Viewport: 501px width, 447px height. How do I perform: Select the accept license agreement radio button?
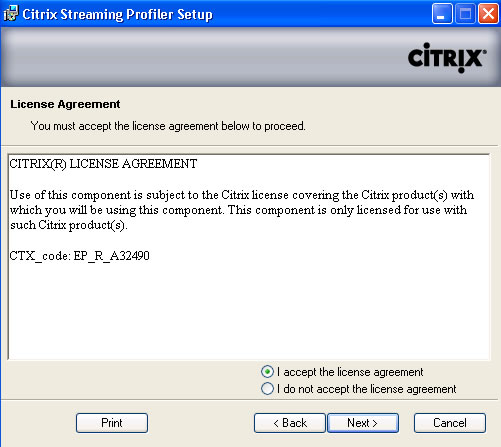(x=267, y=371)
